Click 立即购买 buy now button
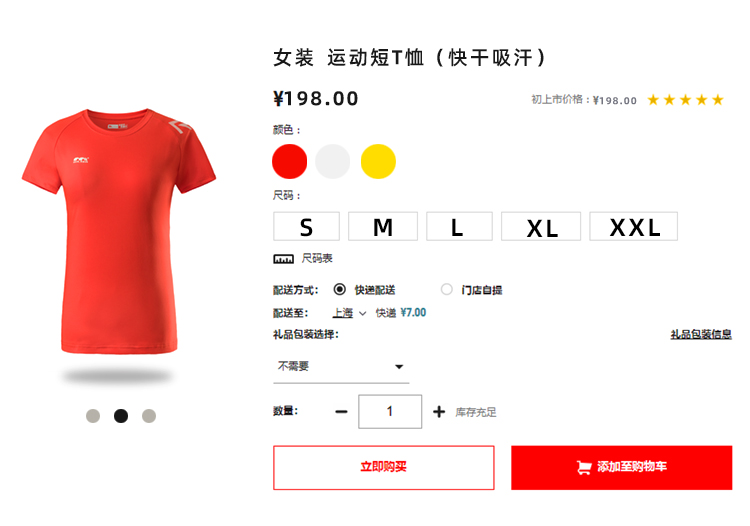 click(x=384, y=468)
